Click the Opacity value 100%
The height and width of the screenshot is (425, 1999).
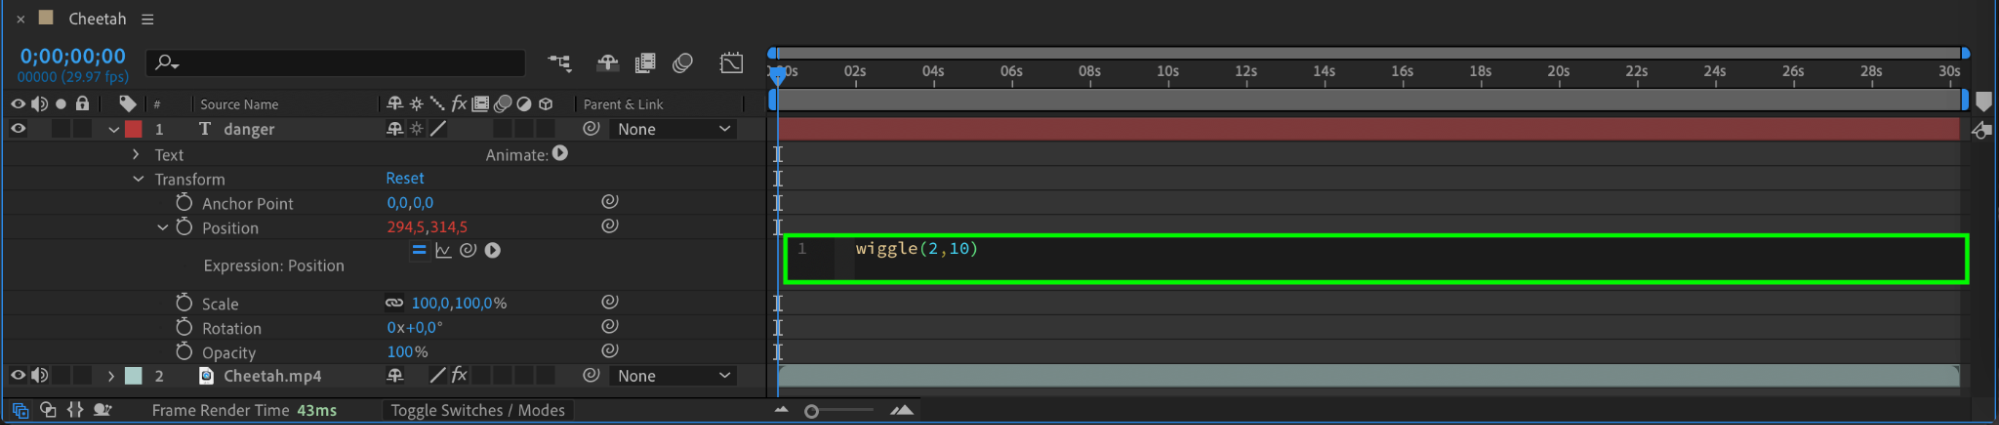(x=407, y=352)
